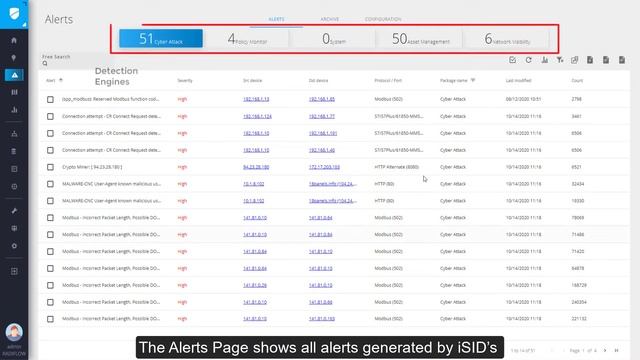The width and height of the screenshot is (640, 360).
Task: Check the Modbus row from source 141.81.0.26
Action: click(50, 285)
